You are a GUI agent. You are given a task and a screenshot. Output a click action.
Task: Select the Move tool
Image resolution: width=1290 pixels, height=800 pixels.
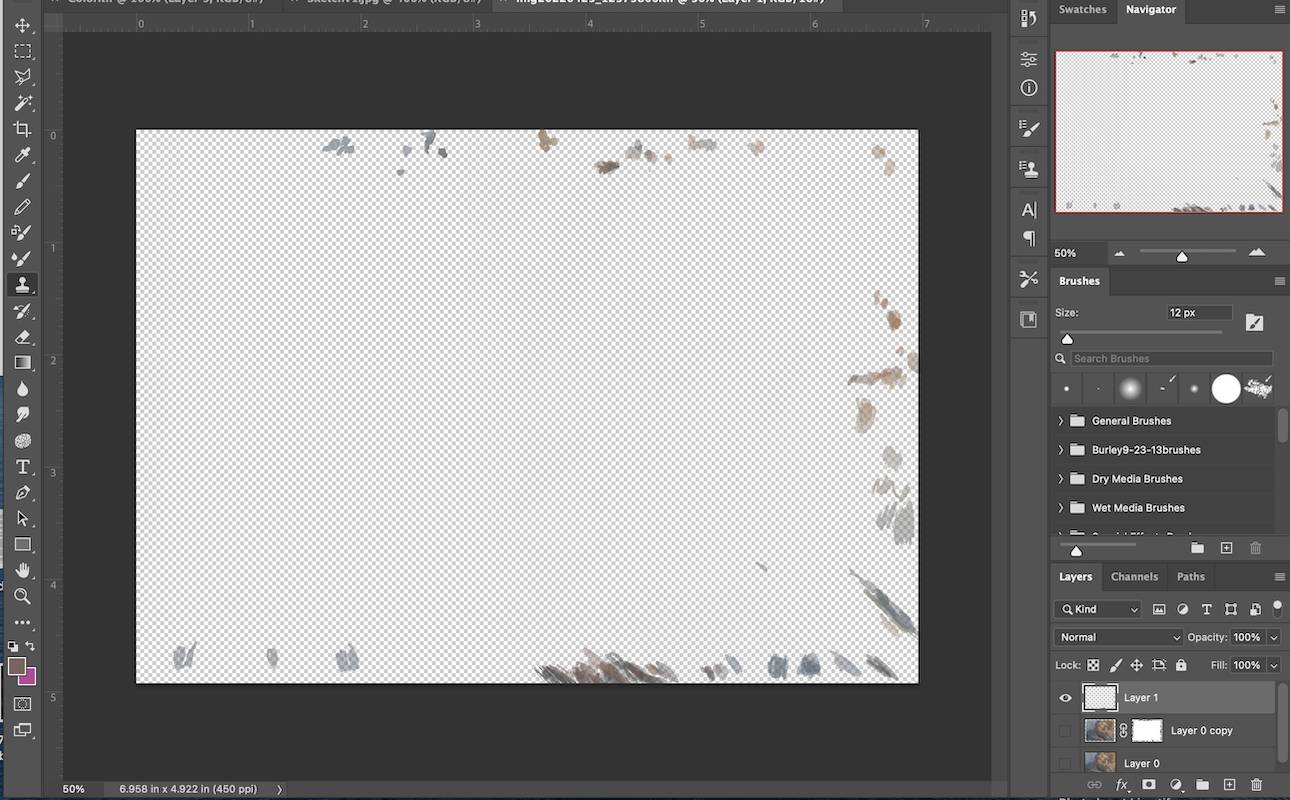point(22,25)
